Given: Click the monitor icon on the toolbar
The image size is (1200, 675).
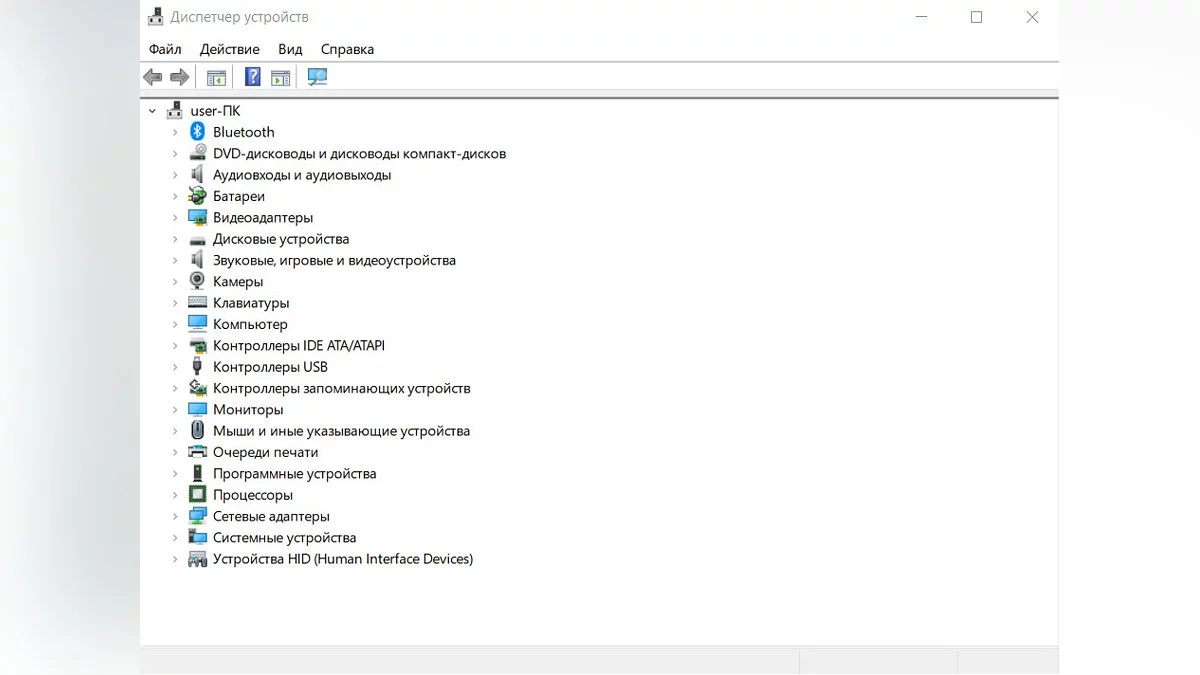Looking at the screenshot, I should (x=318, y=77).
